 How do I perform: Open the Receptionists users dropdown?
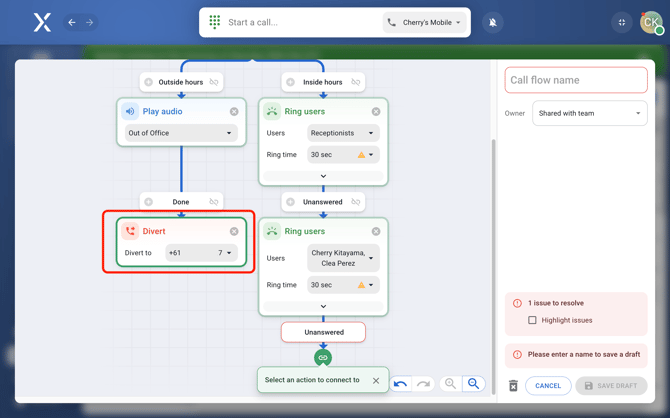tap(342, 133)
